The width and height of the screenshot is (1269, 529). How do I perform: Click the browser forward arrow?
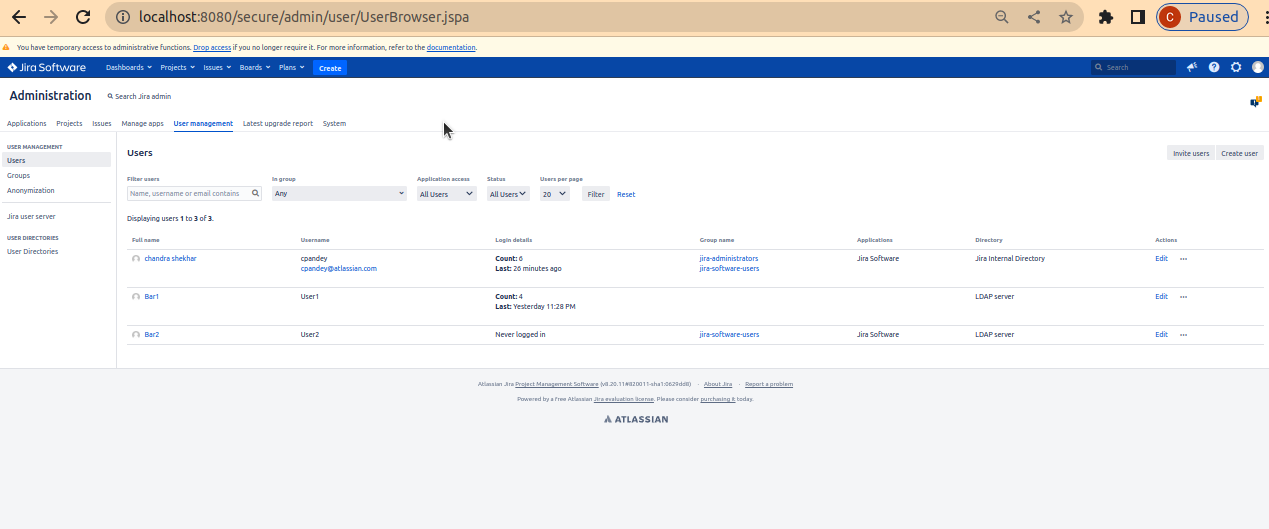[x=51, y=17]
